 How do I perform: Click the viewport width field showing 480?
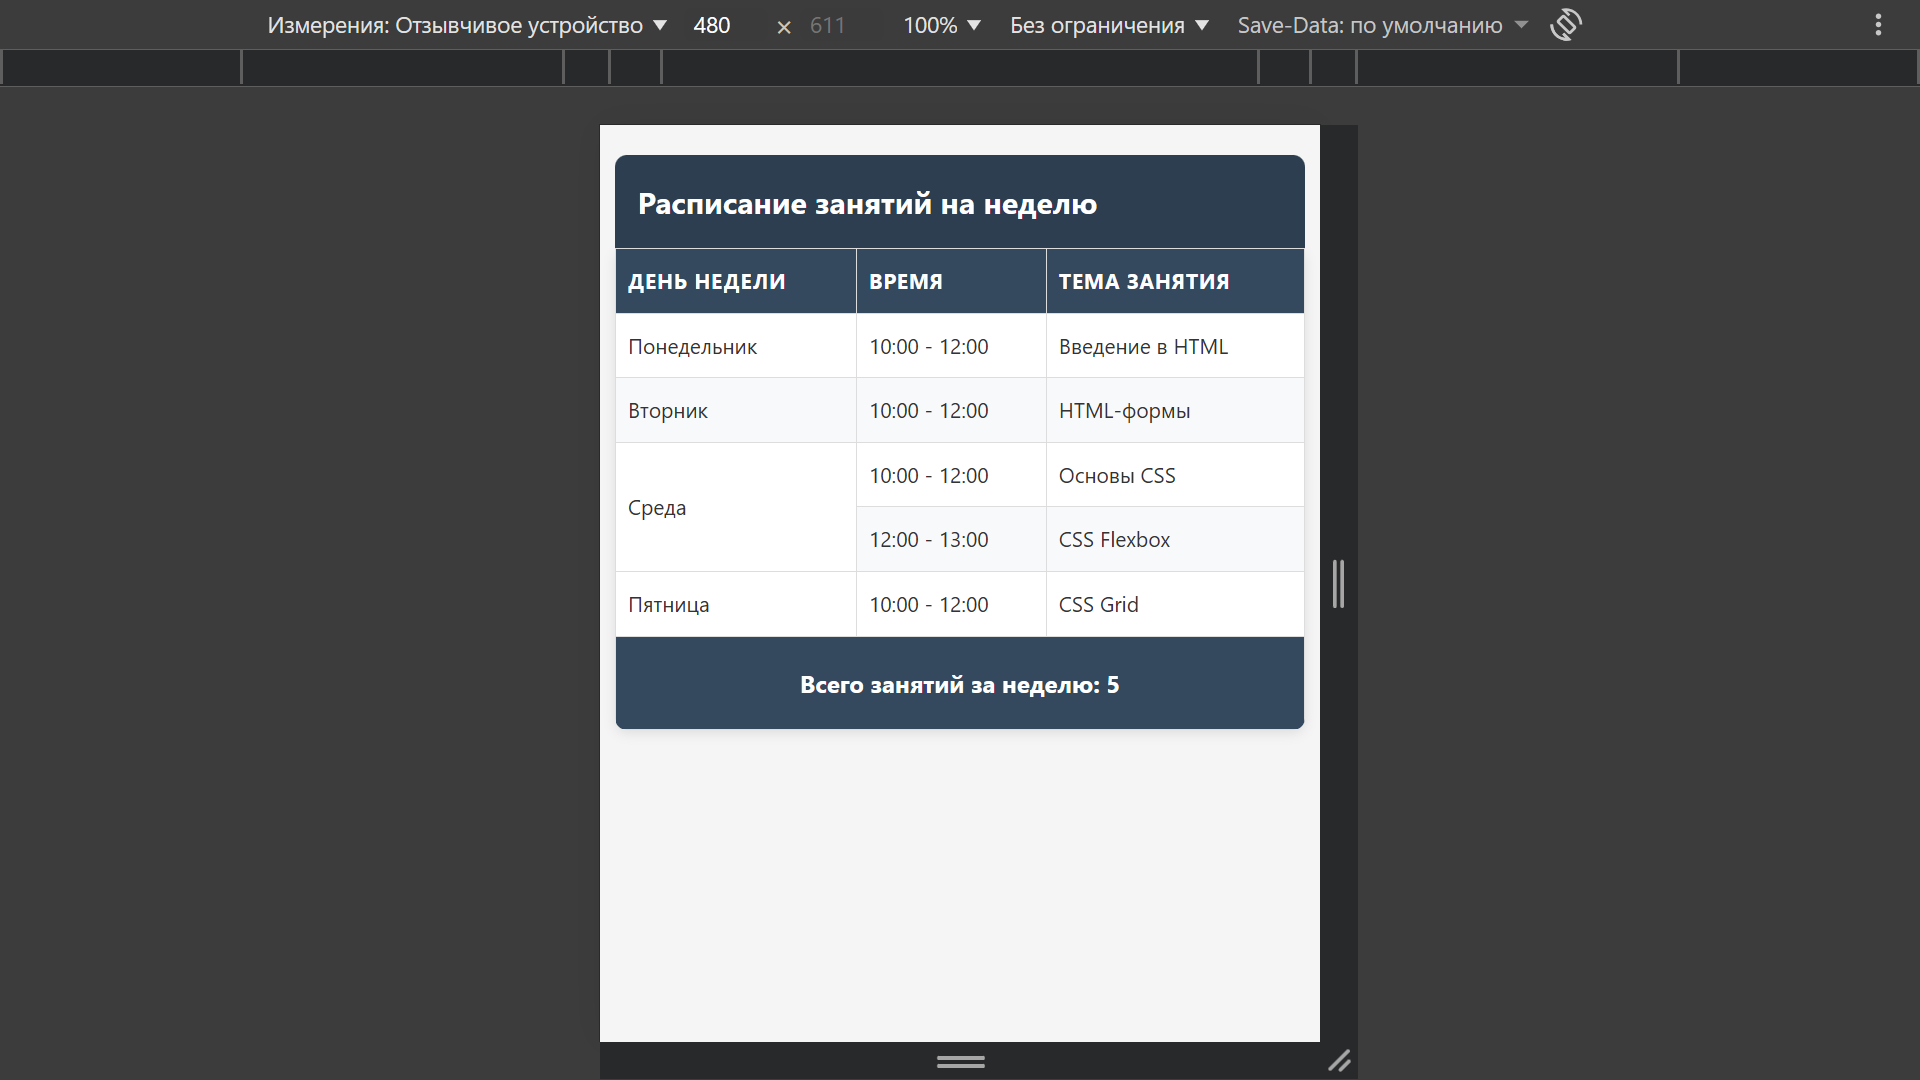point(712,25)
